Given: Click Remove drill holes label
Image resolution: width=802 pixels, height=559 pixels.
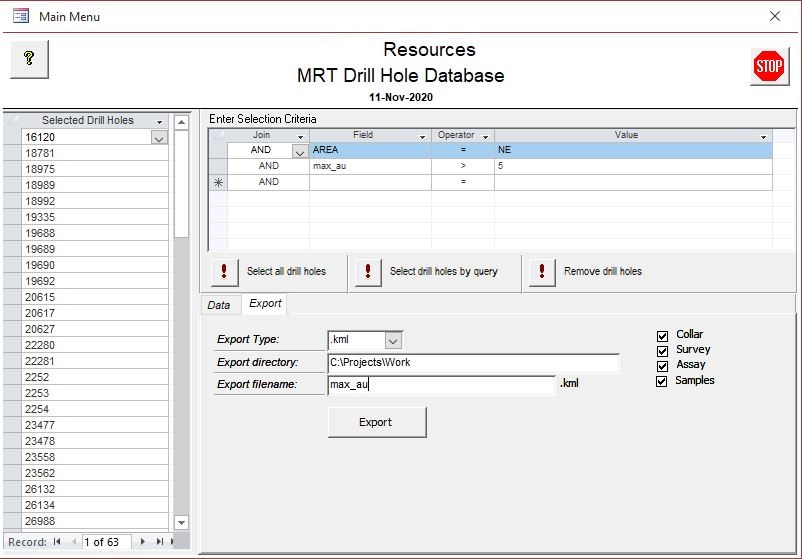Looking at the screenshot, I should [603, 271].
